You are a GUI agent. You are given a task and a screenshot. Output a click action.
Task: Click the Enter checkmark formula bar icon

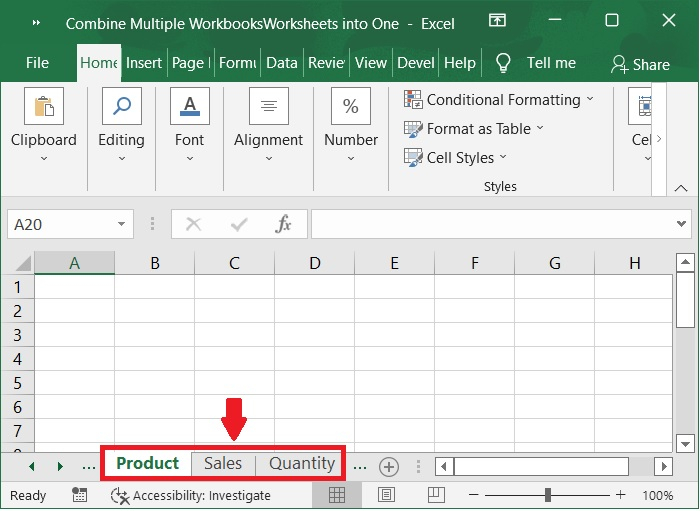click(239, 224)
